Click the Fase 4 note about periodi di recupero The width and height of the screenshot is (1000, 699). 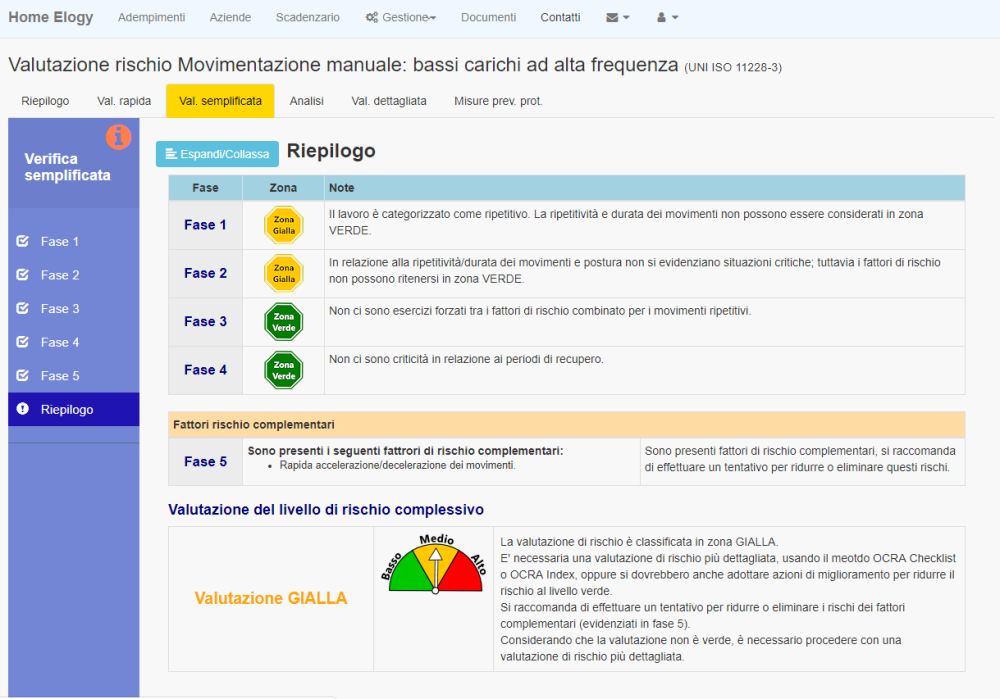click(466, 360)
